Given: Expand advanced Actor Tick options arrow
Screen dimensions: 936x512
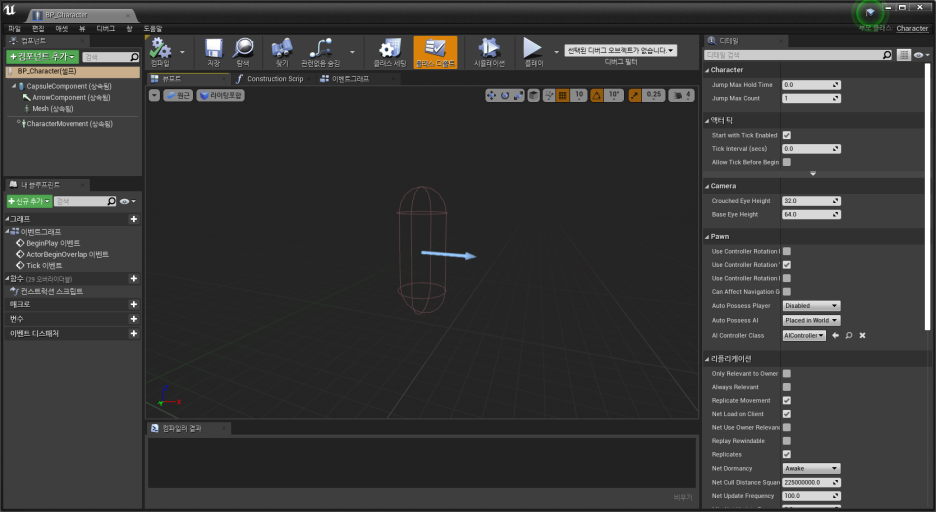Looking at the screenshot, I should 813,174.
